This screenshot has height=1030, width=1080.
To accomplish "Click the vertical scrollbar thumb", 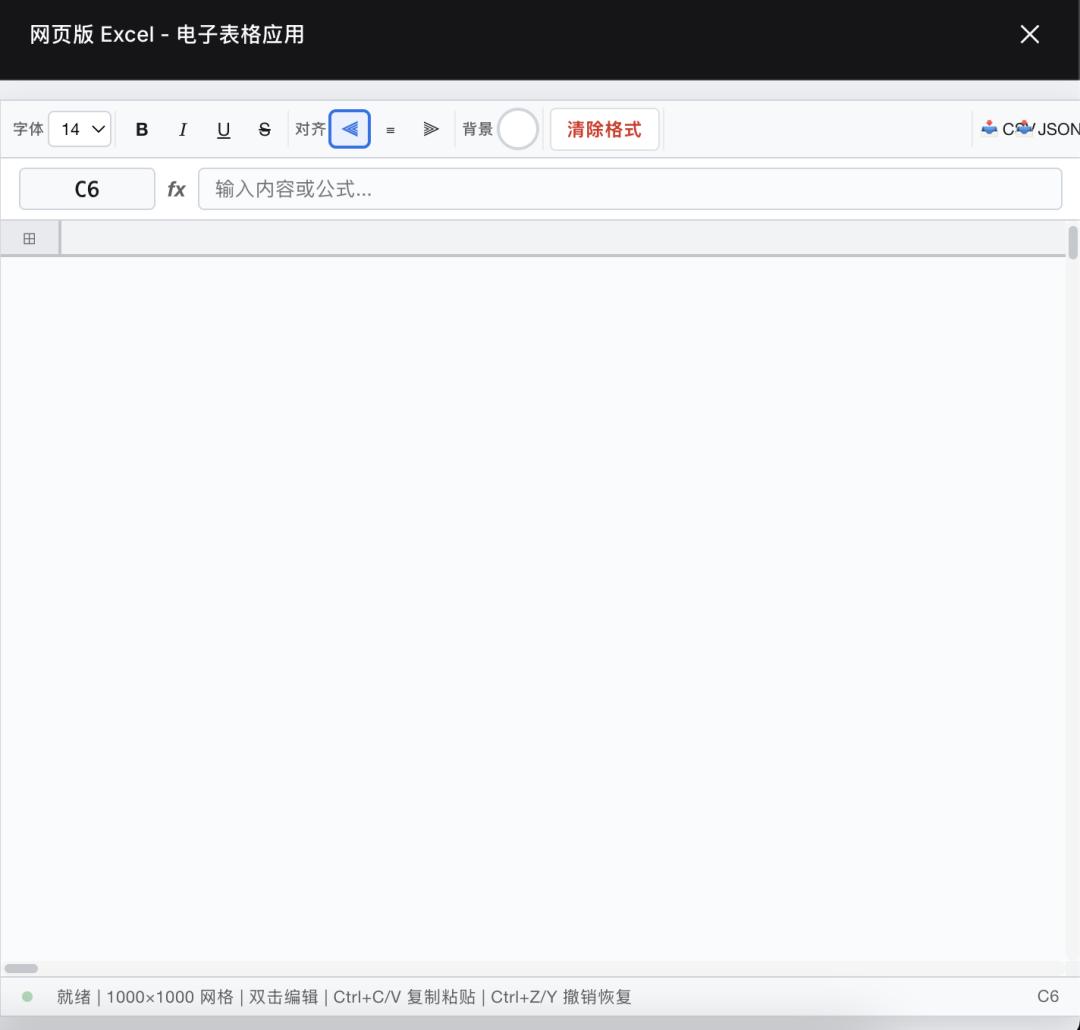I will [x=1072, y=243].
